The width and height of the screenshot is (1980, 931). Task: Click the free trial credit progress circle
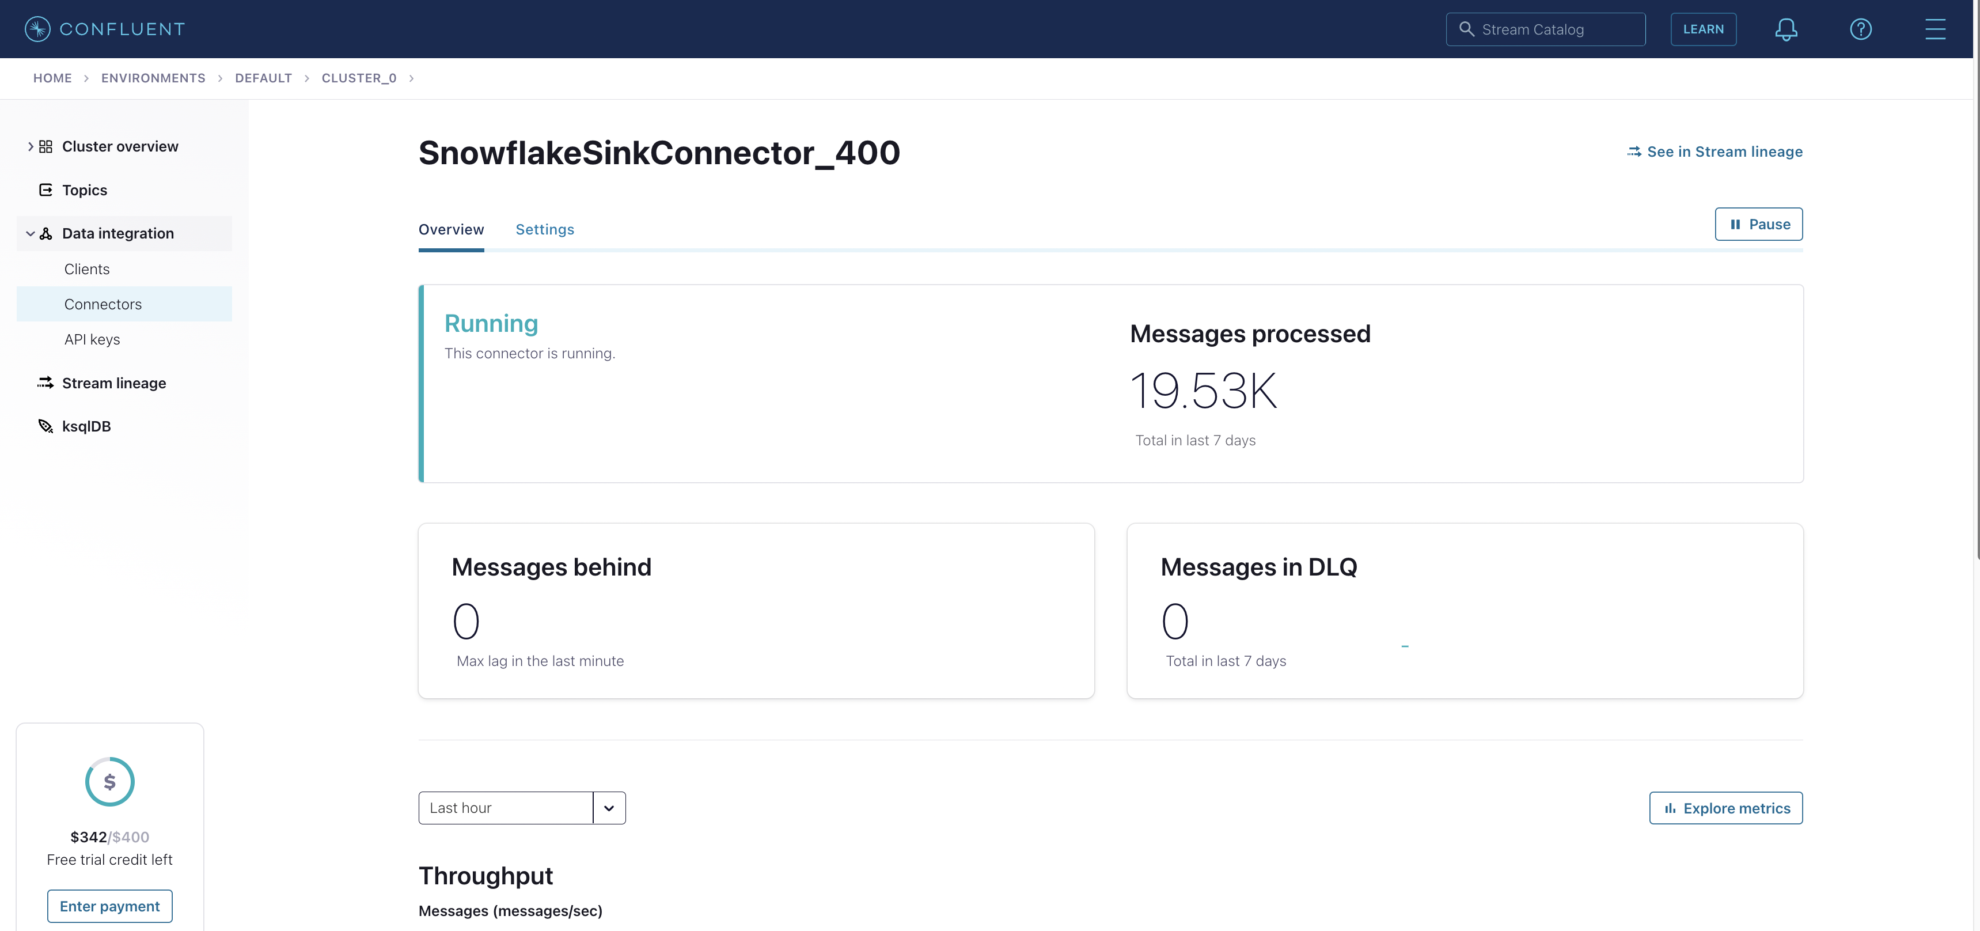click(x=110, y=781)
